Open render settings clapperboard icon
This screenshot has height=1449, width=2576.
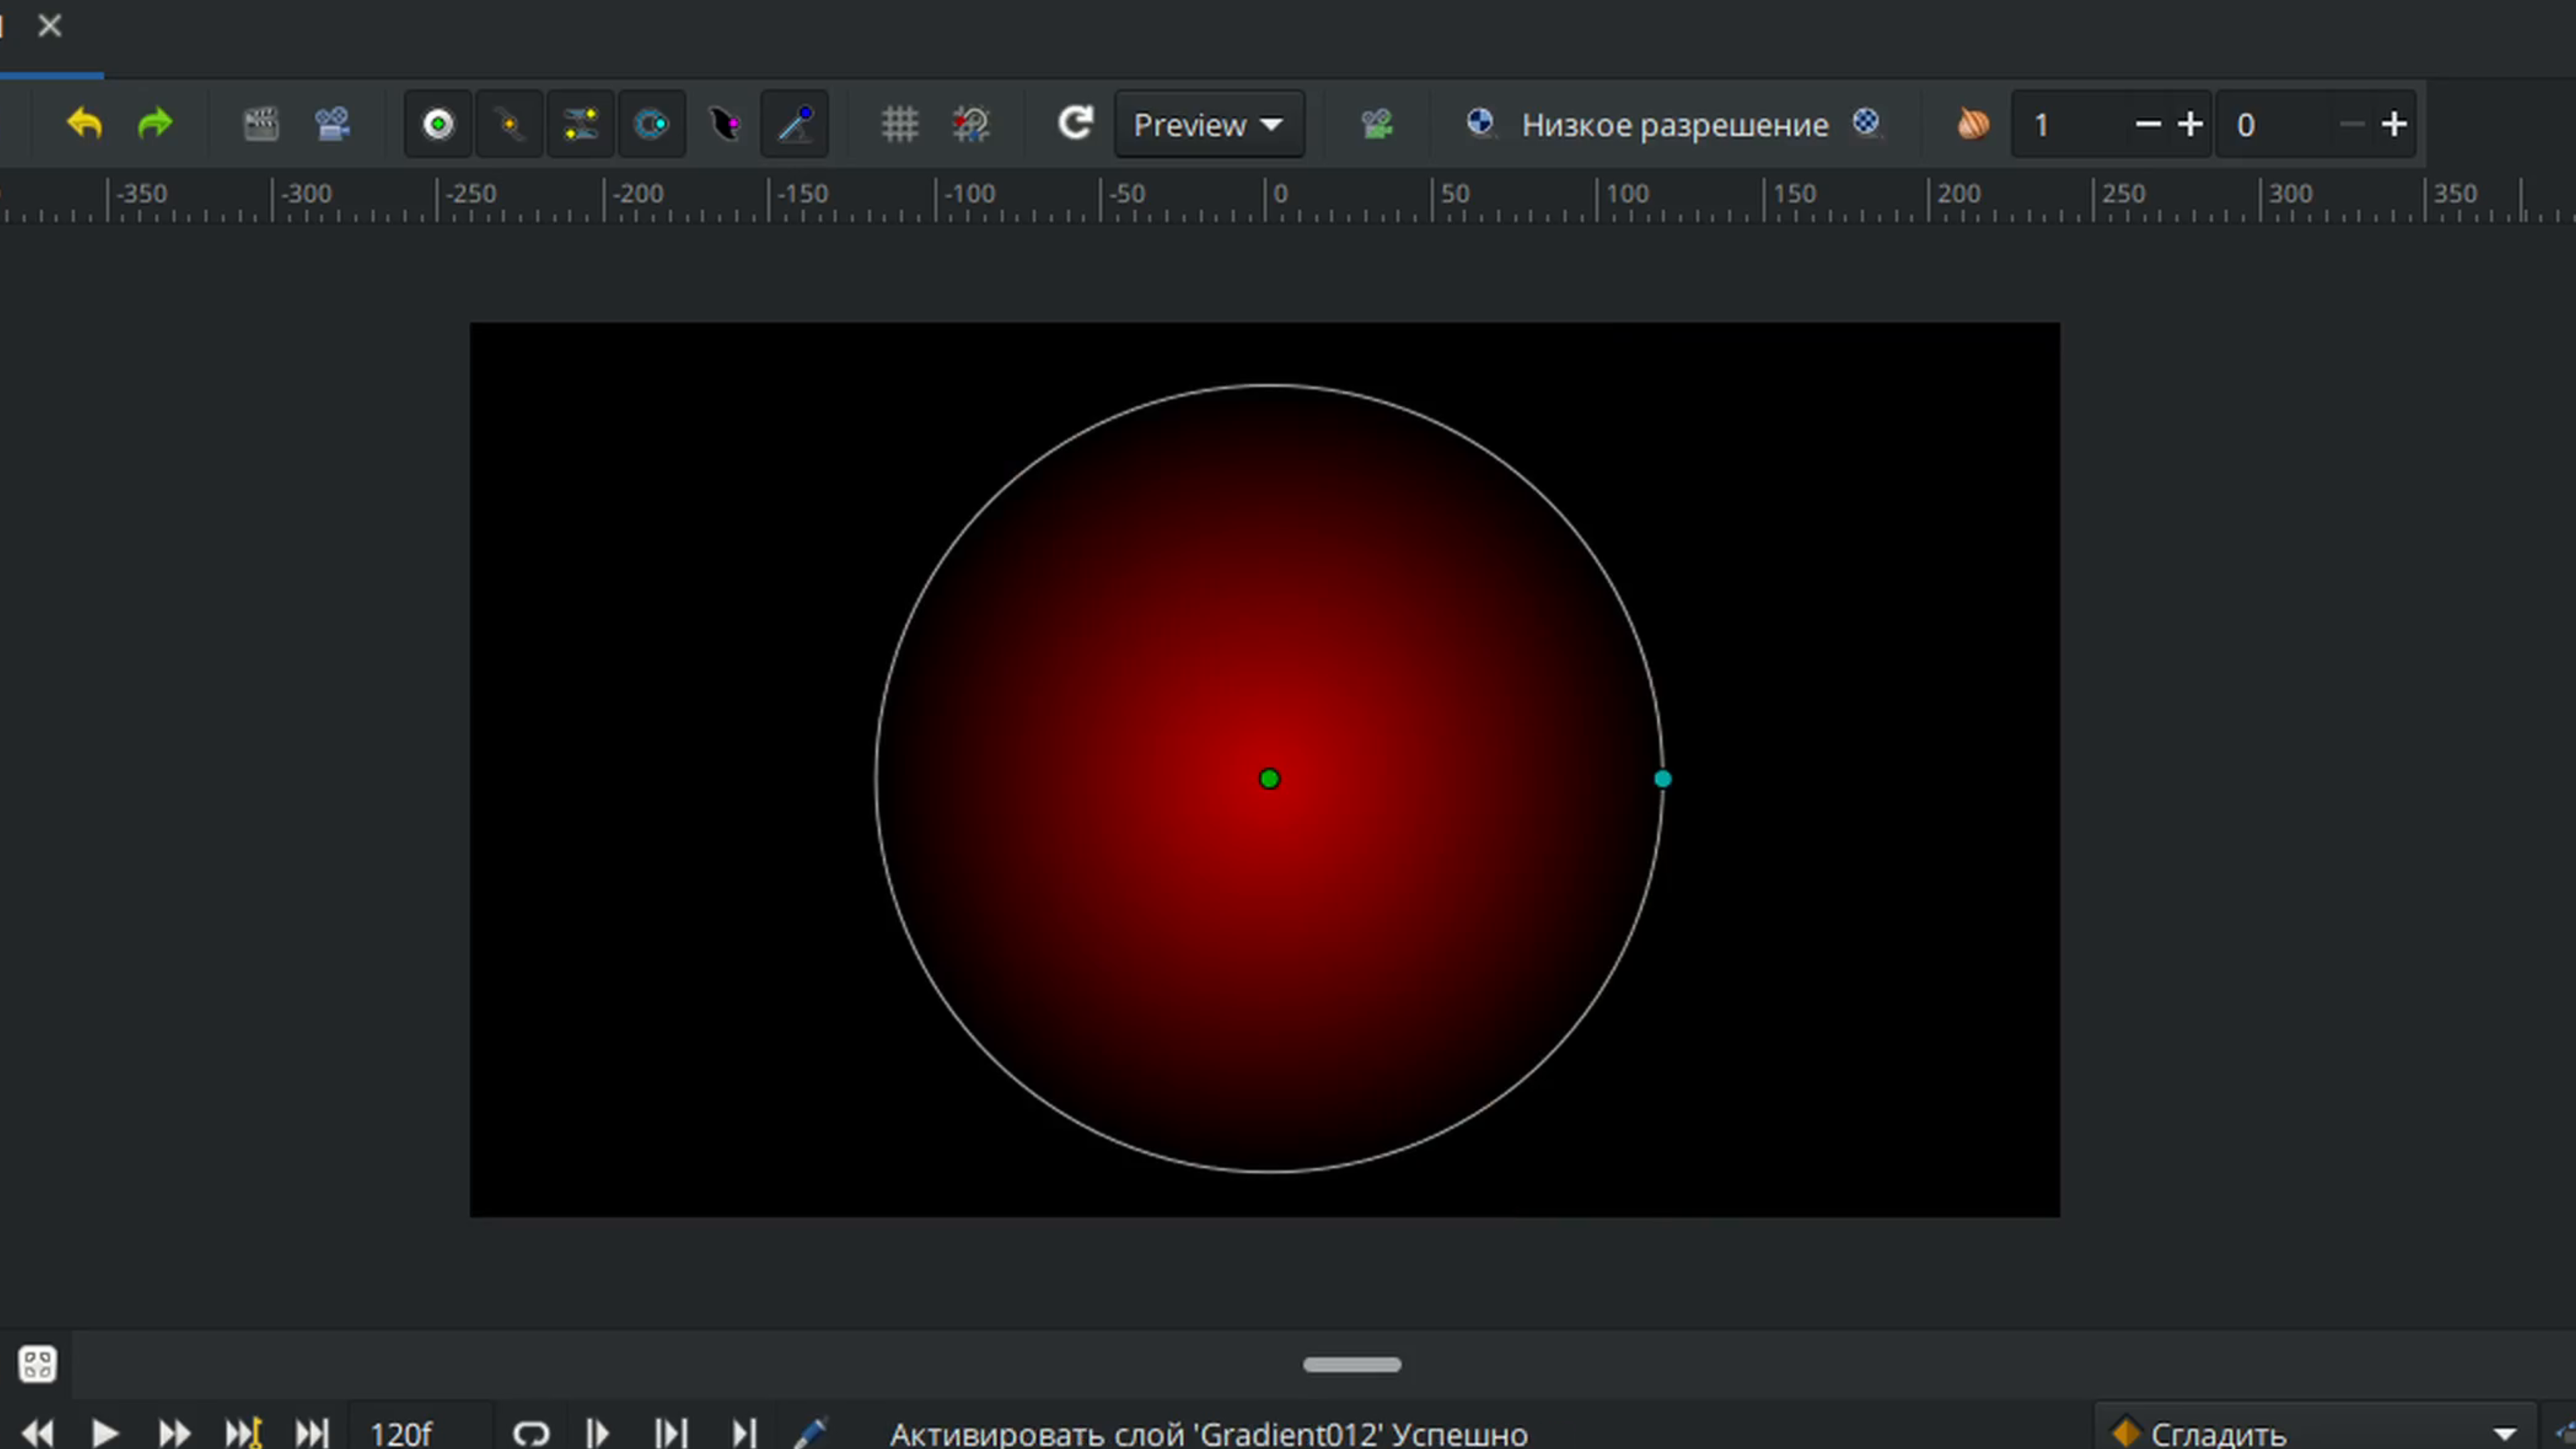click(x=261, y=124)
